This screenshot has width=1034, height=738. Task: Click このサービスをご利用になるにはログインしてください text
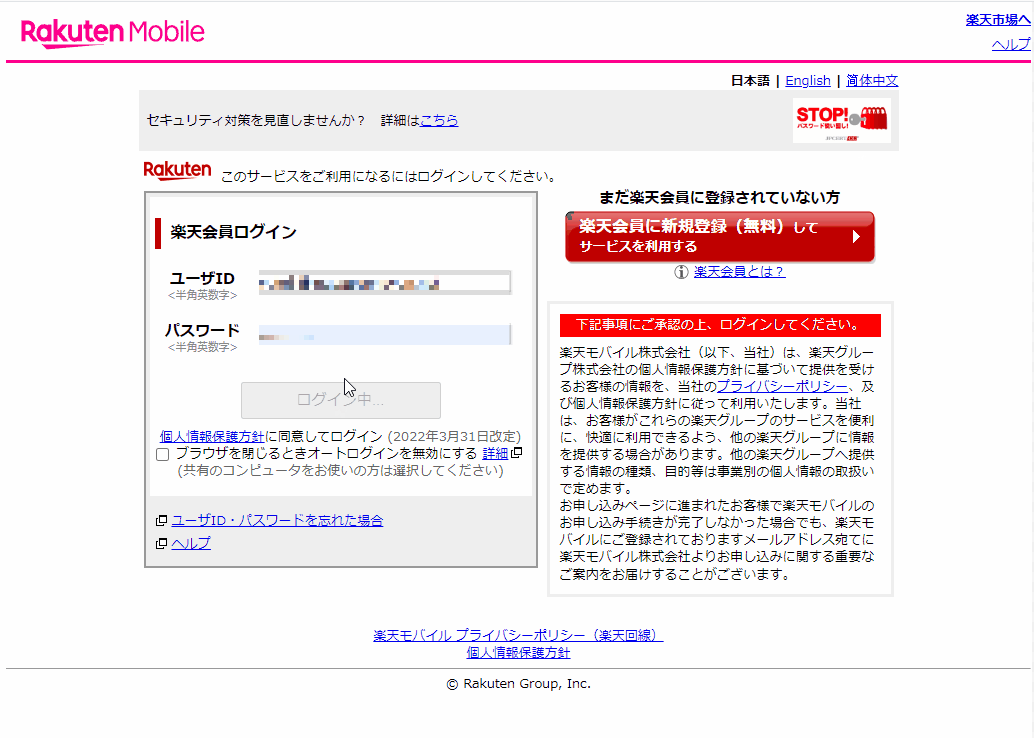[x=390, y=177]
